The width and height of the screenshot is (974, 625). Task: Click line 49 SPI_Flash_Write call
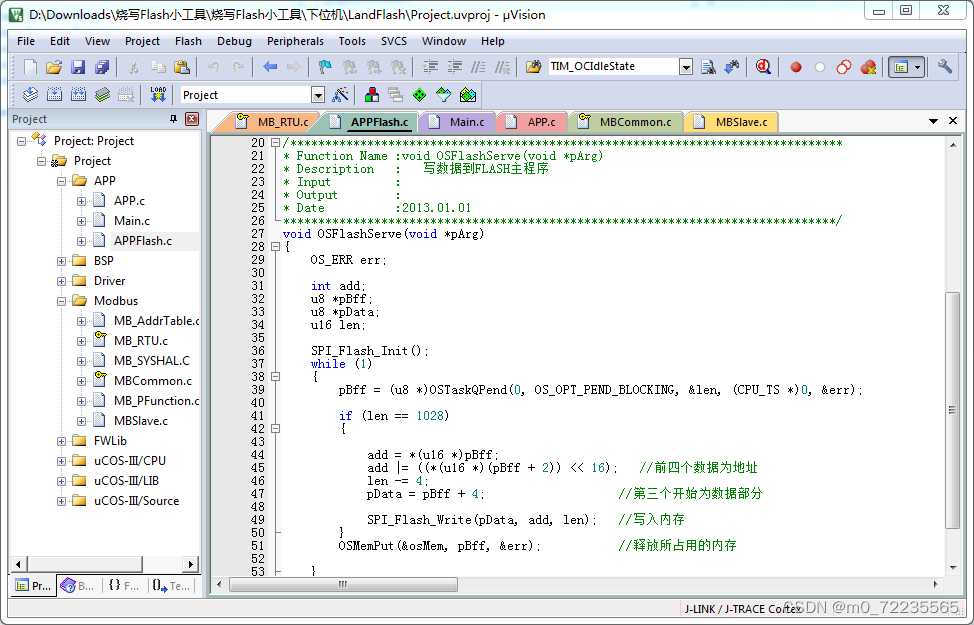[481, 520]
